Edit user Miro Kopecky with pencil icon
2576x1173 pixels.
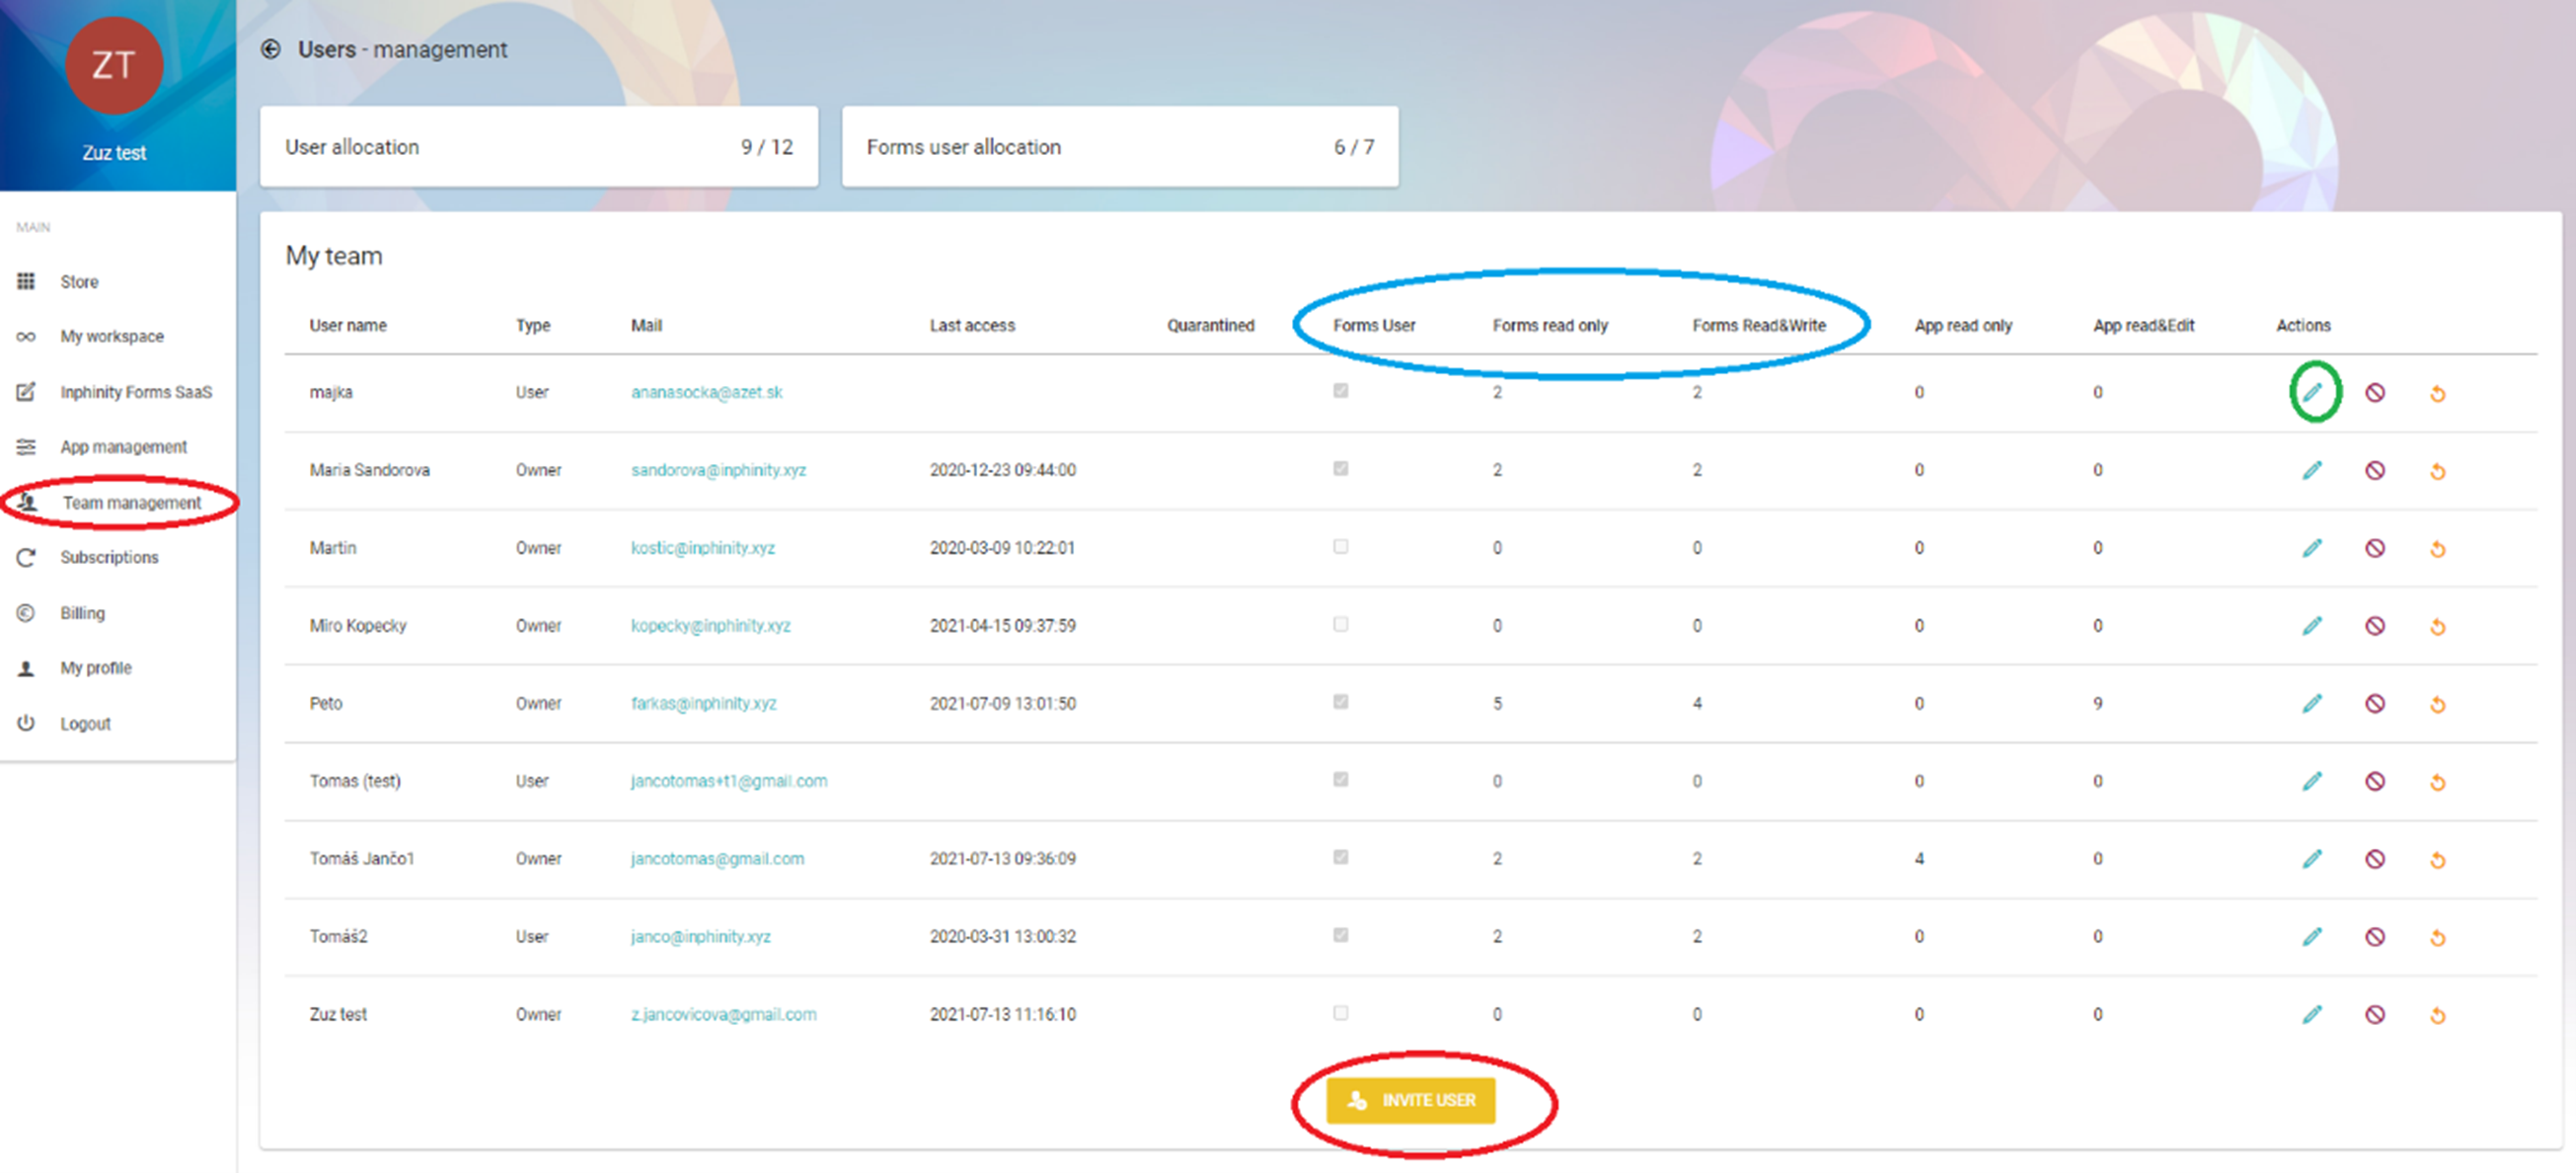click(2313, 626)
